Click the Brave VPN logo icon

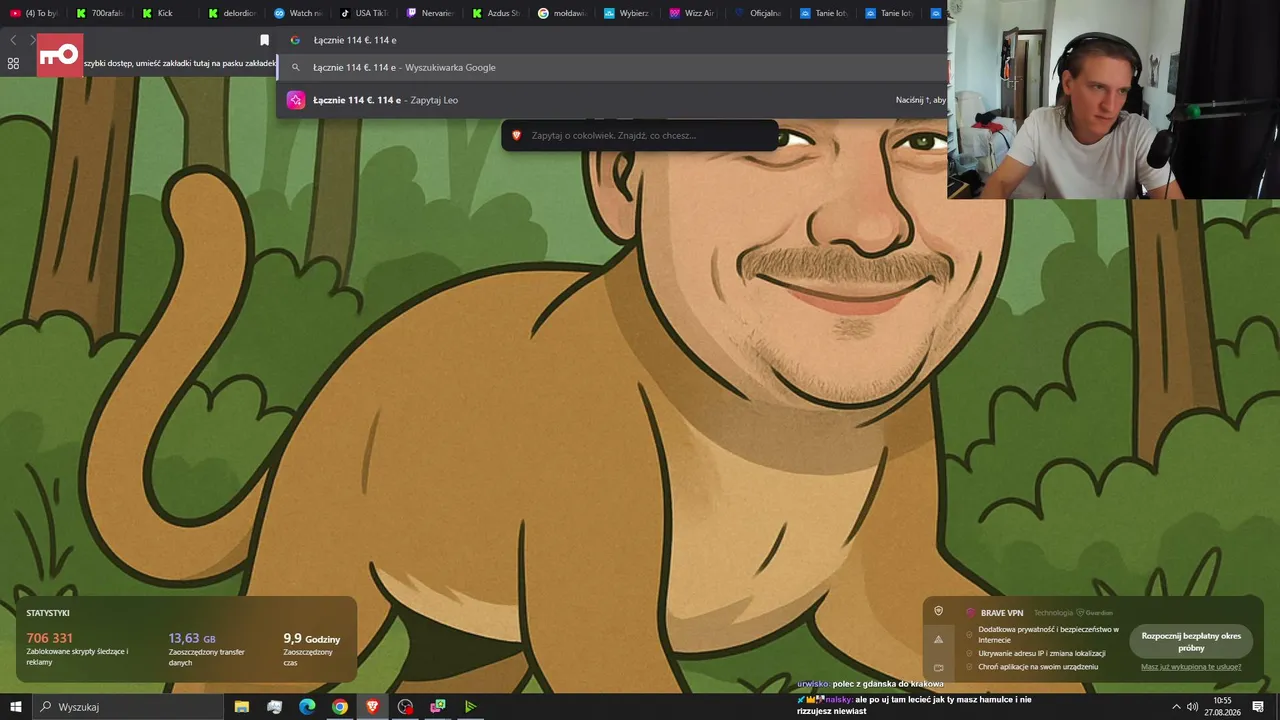pos(970,613)
